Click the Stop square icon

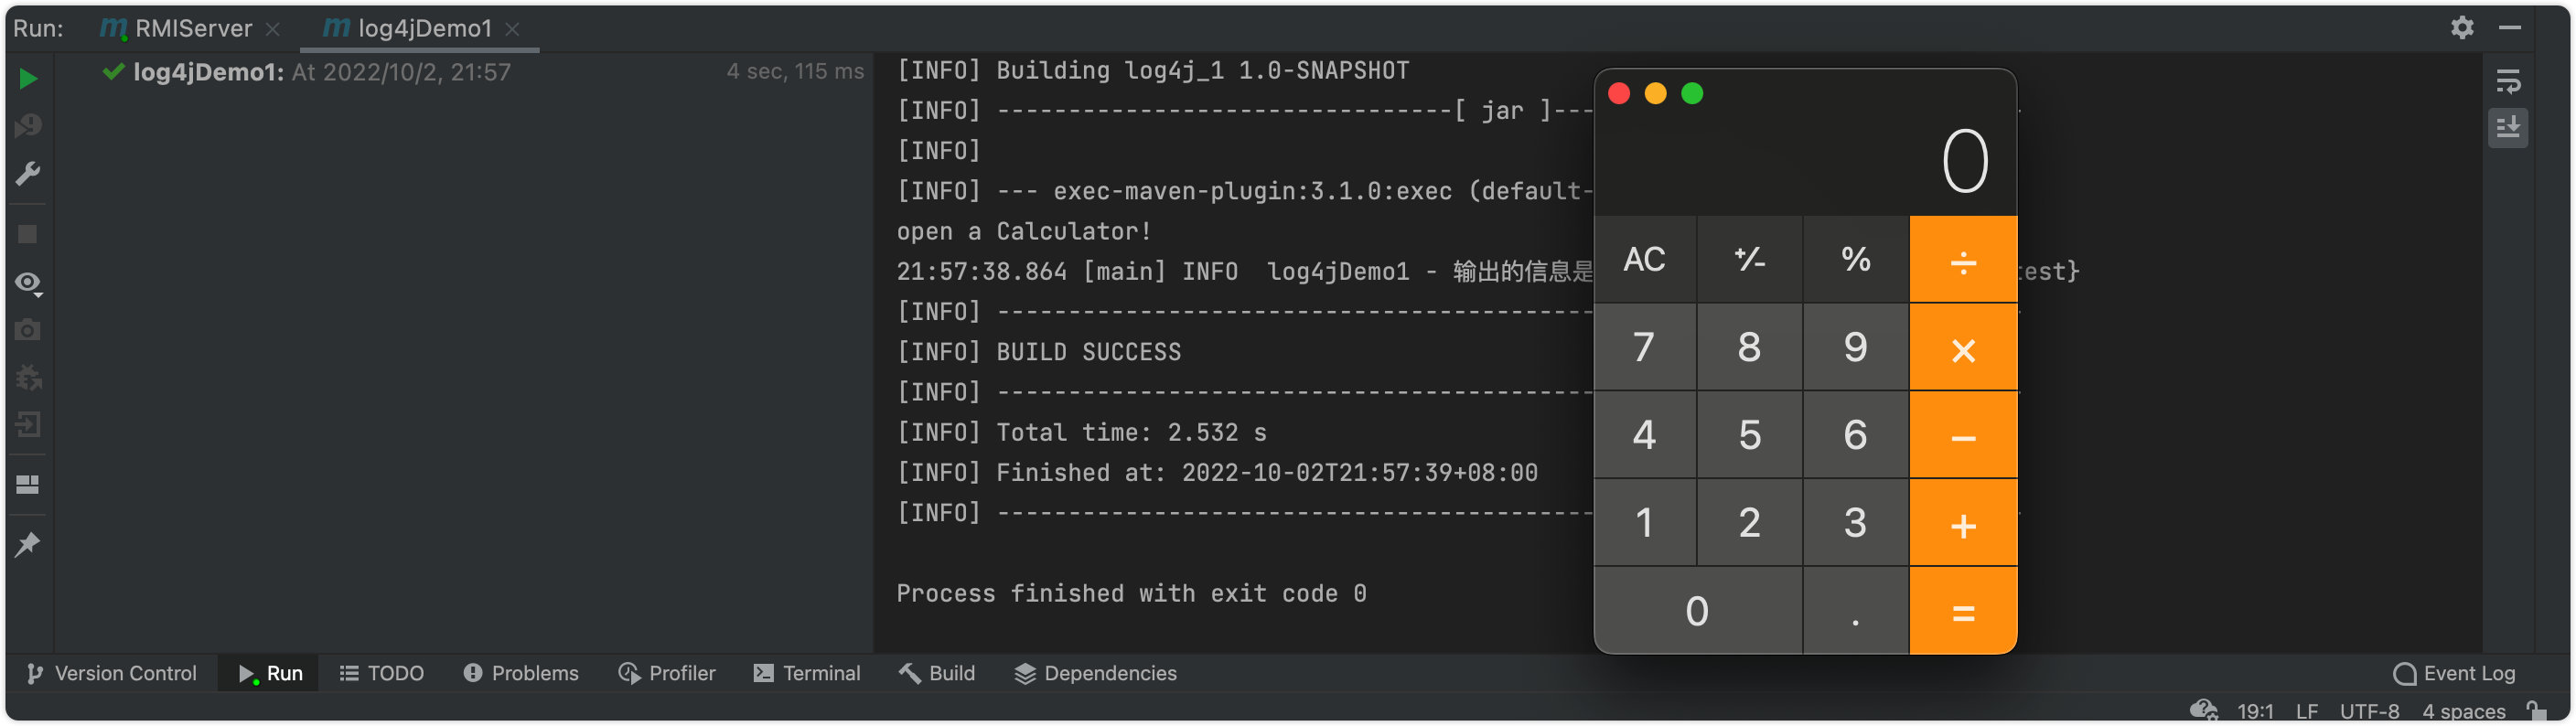(x=28, y=234)
